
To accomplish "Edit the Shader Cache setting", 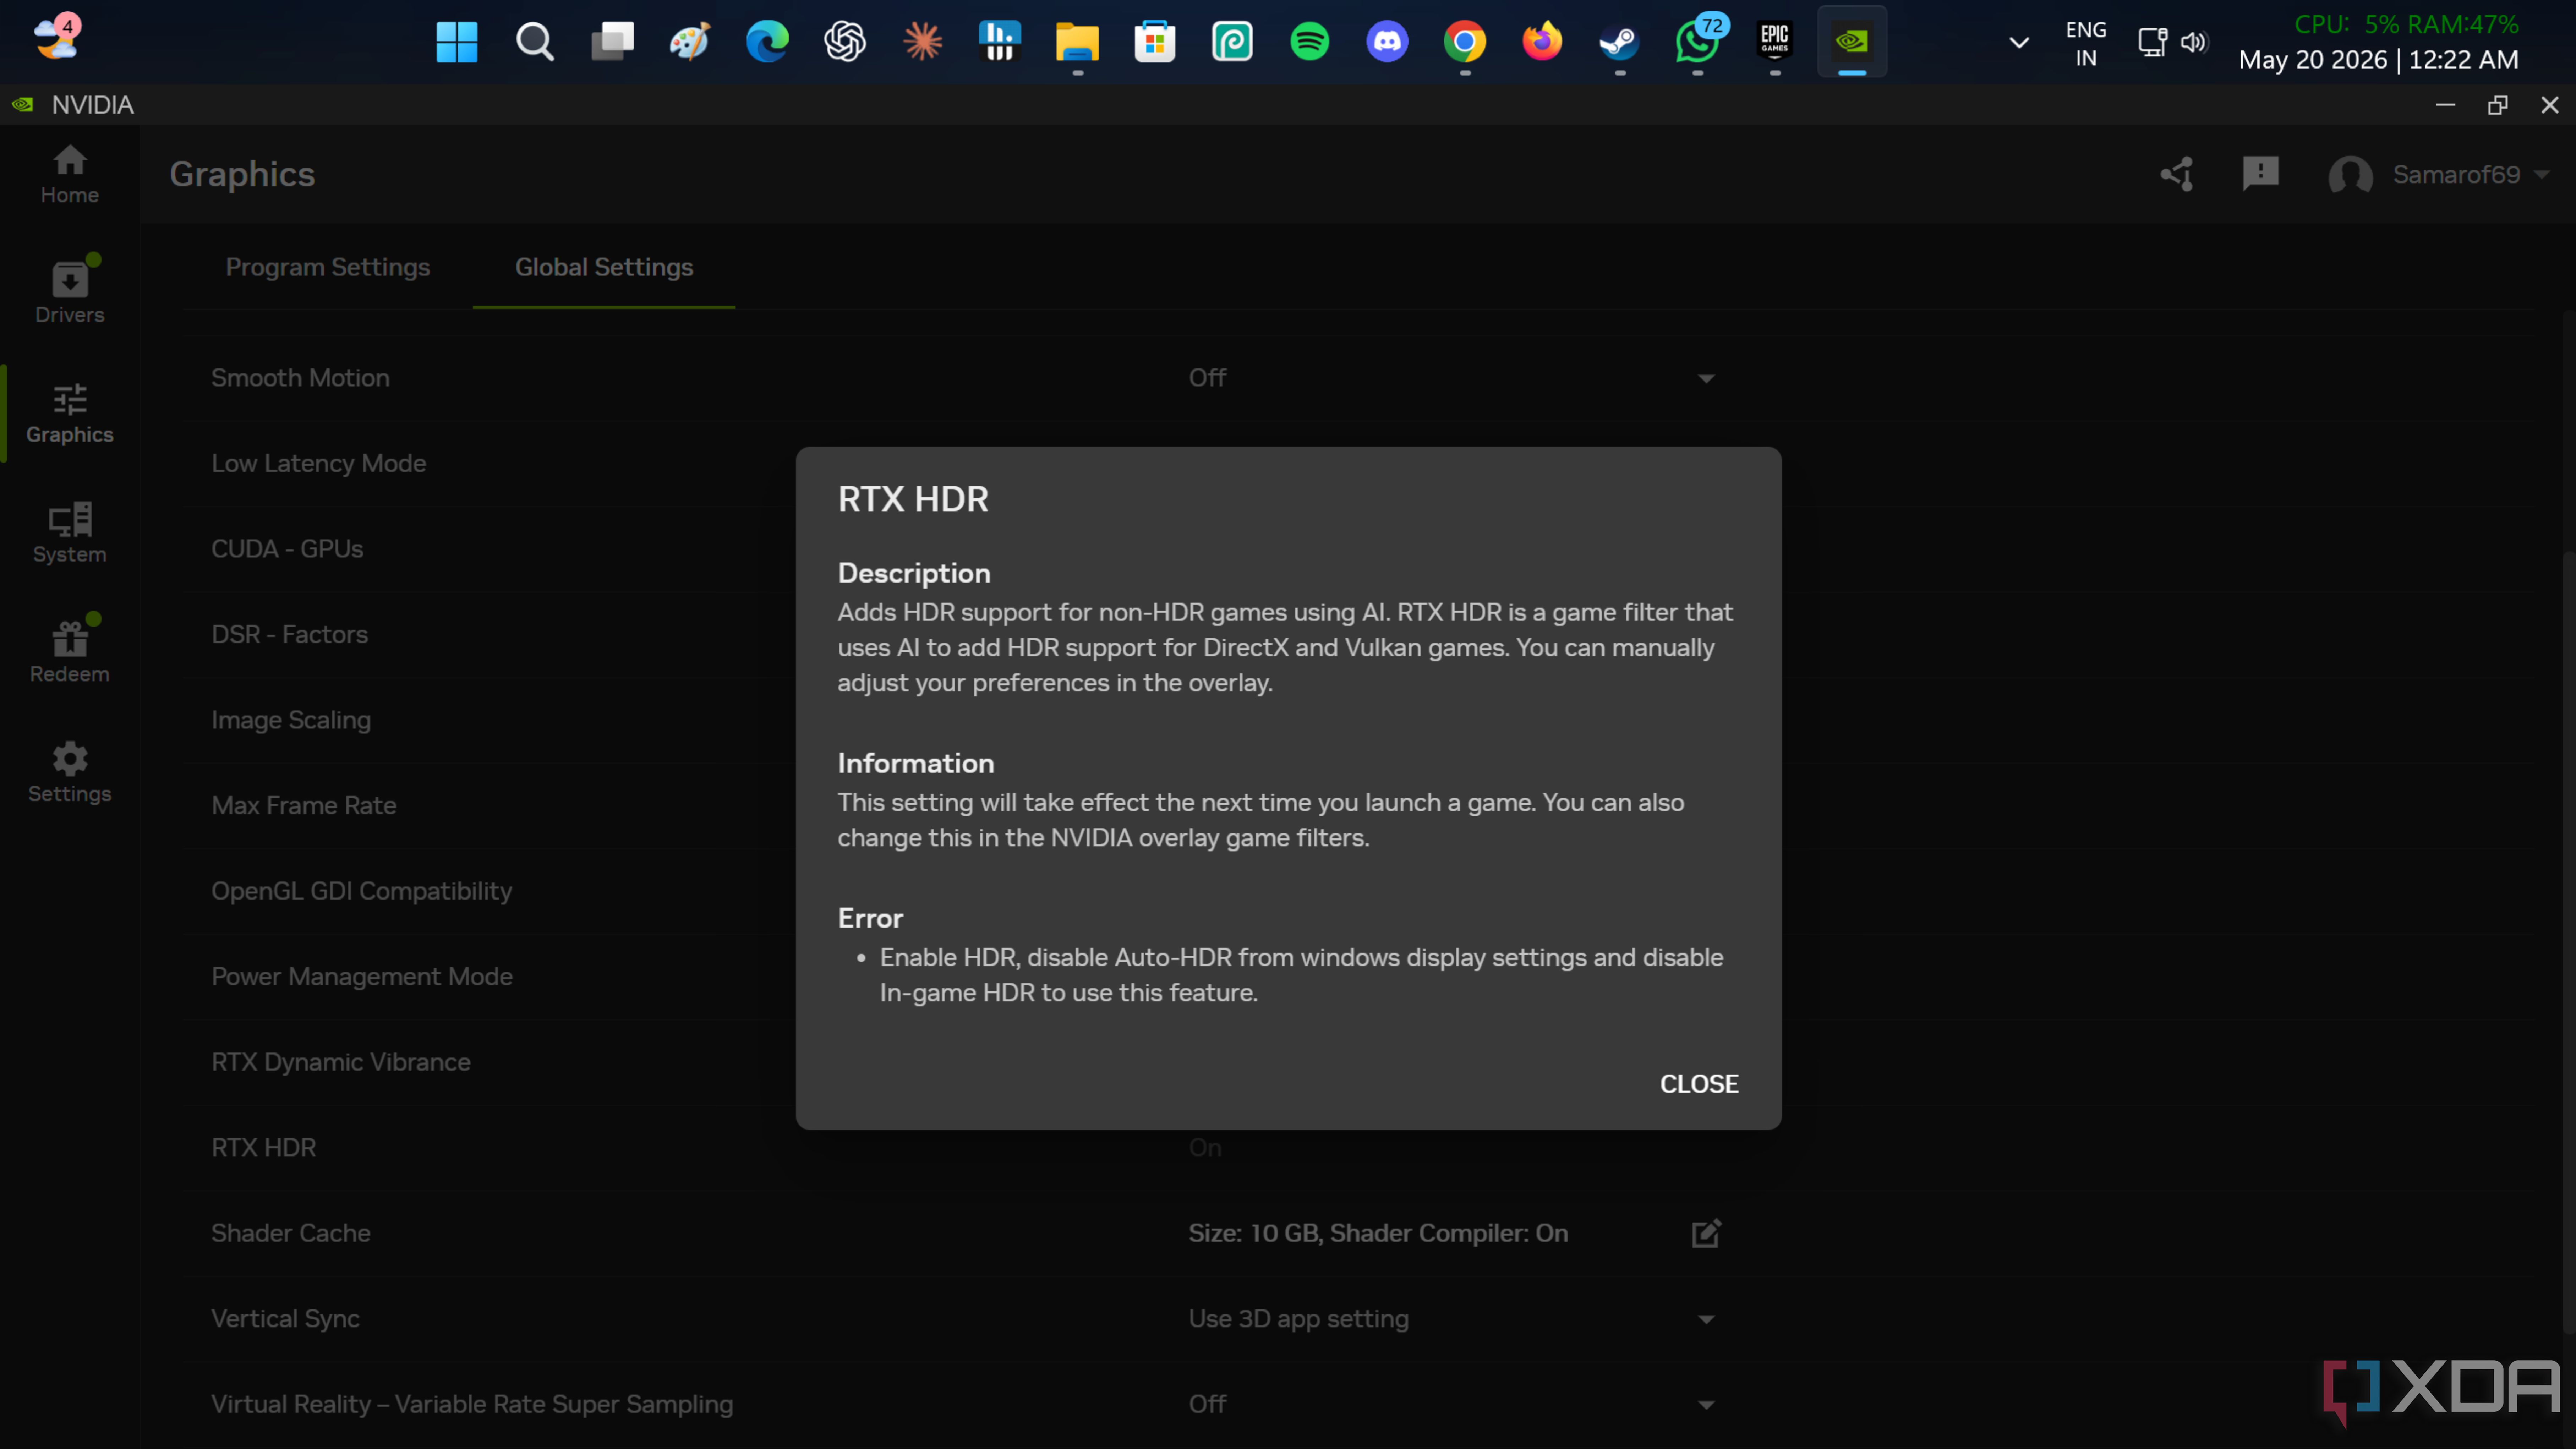I will 1706,1233.
